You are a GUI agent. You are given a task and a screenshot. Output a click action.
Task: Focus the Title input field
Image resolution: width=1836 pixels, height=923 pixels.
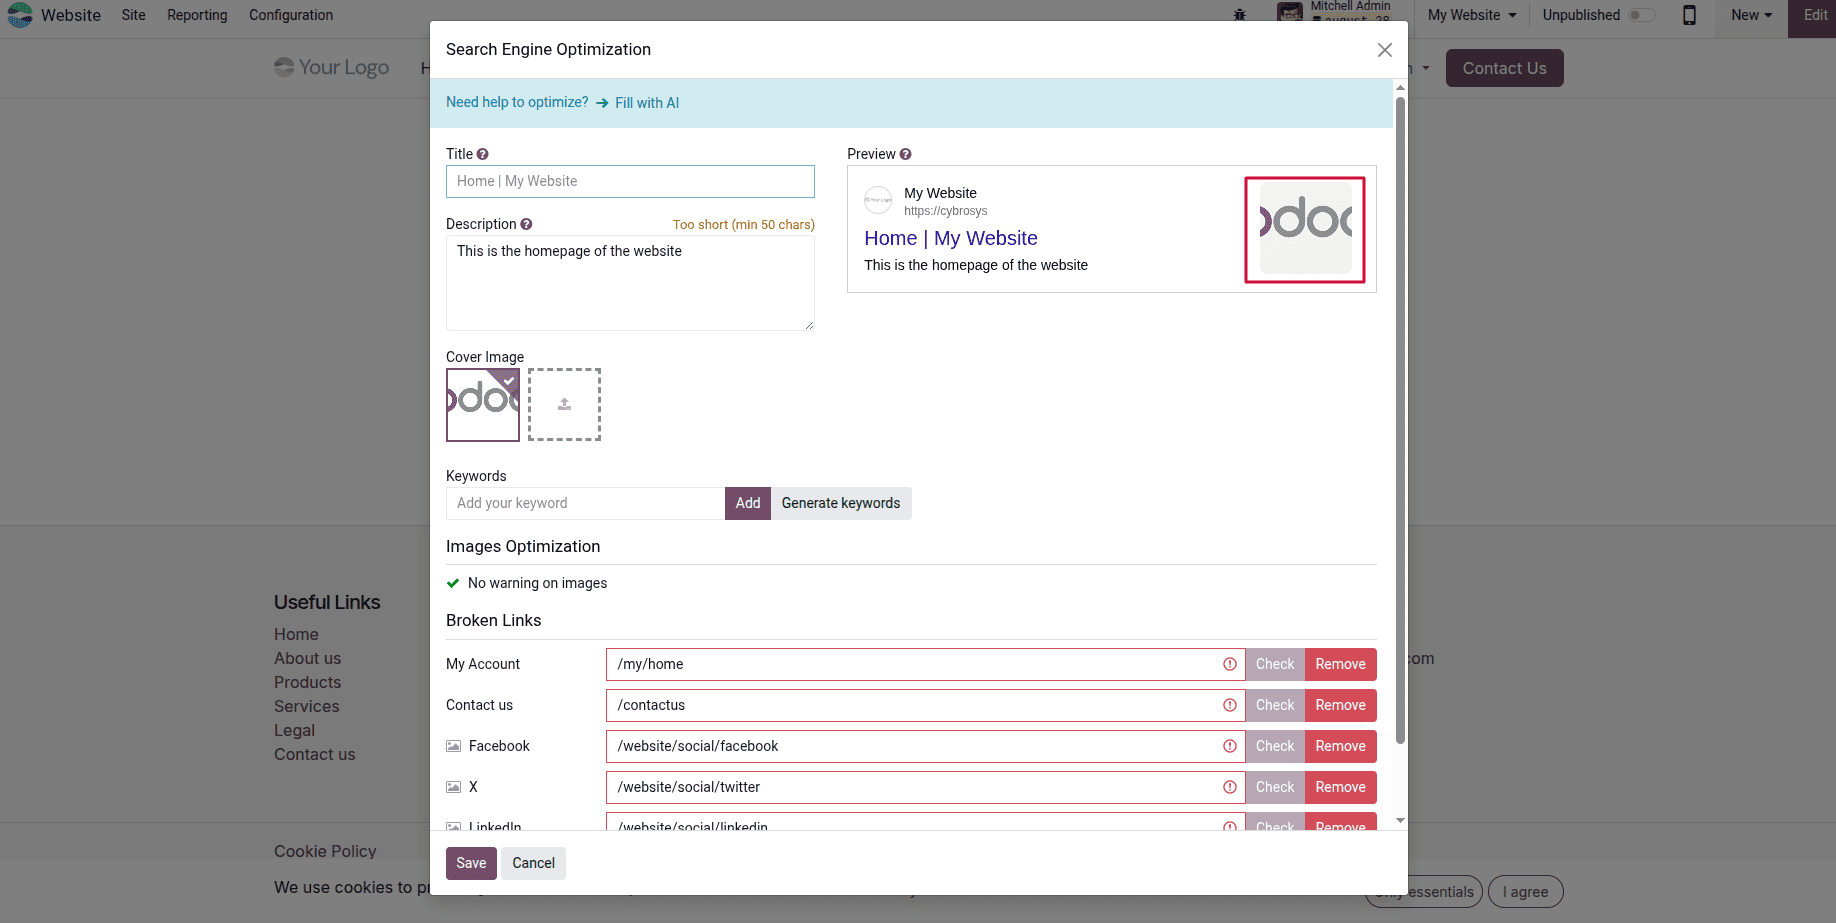pyautogui.click(x=630, y=181)
